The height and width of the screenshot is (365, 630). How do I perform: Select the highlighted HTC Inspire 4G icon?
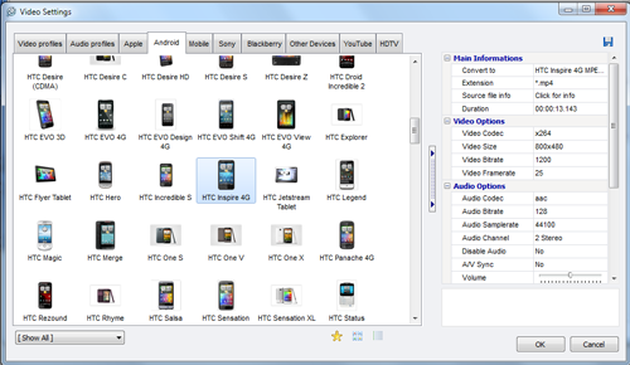pyautogui.click(x=226, y=175)
